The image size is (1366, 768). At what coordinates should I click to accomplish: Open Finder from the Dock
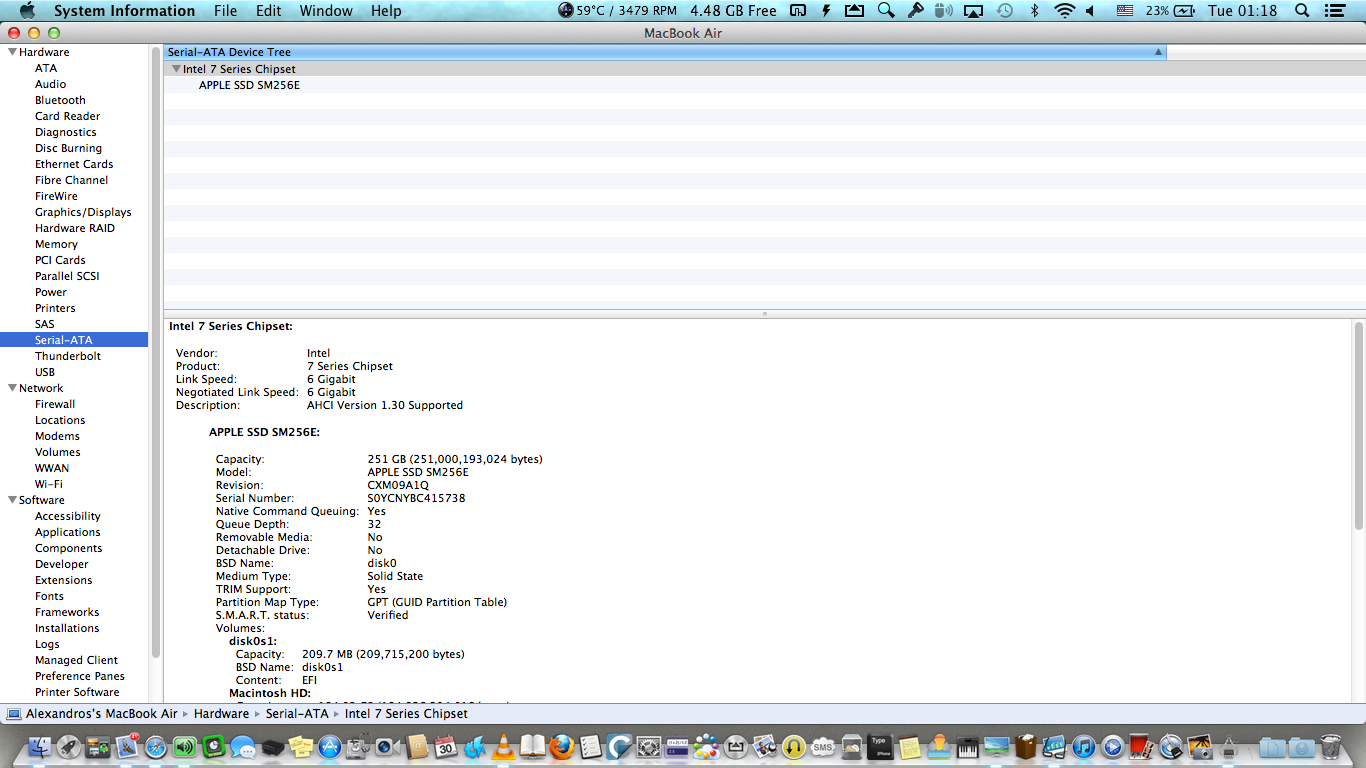click(40, 747)
